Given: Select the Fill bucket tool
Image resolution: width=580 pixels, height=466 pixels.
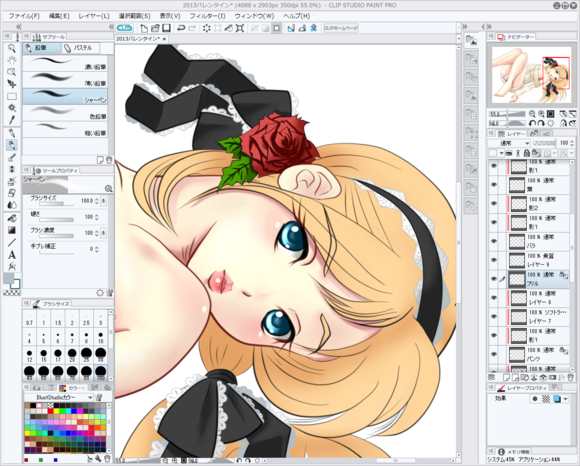Looking at the screenshot, I should [12, 218].
